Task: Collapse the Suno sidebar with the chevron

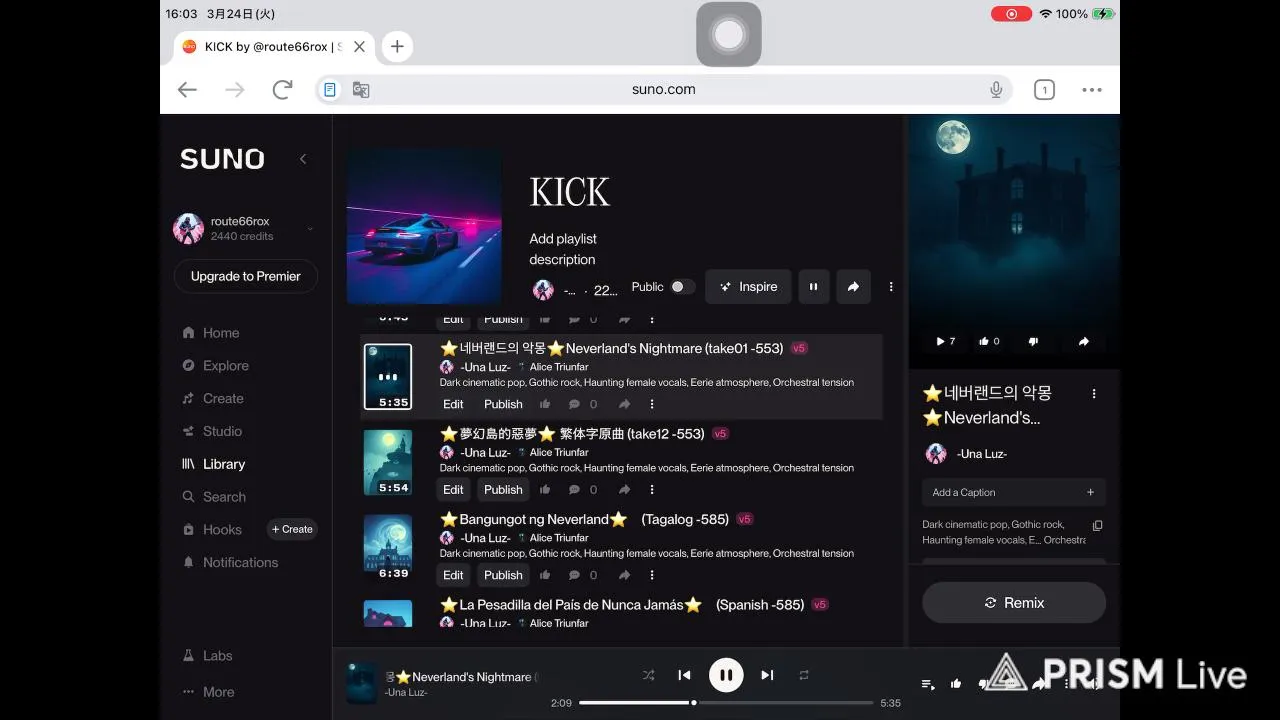Action: pyautogui.click(x=303, y=159)
